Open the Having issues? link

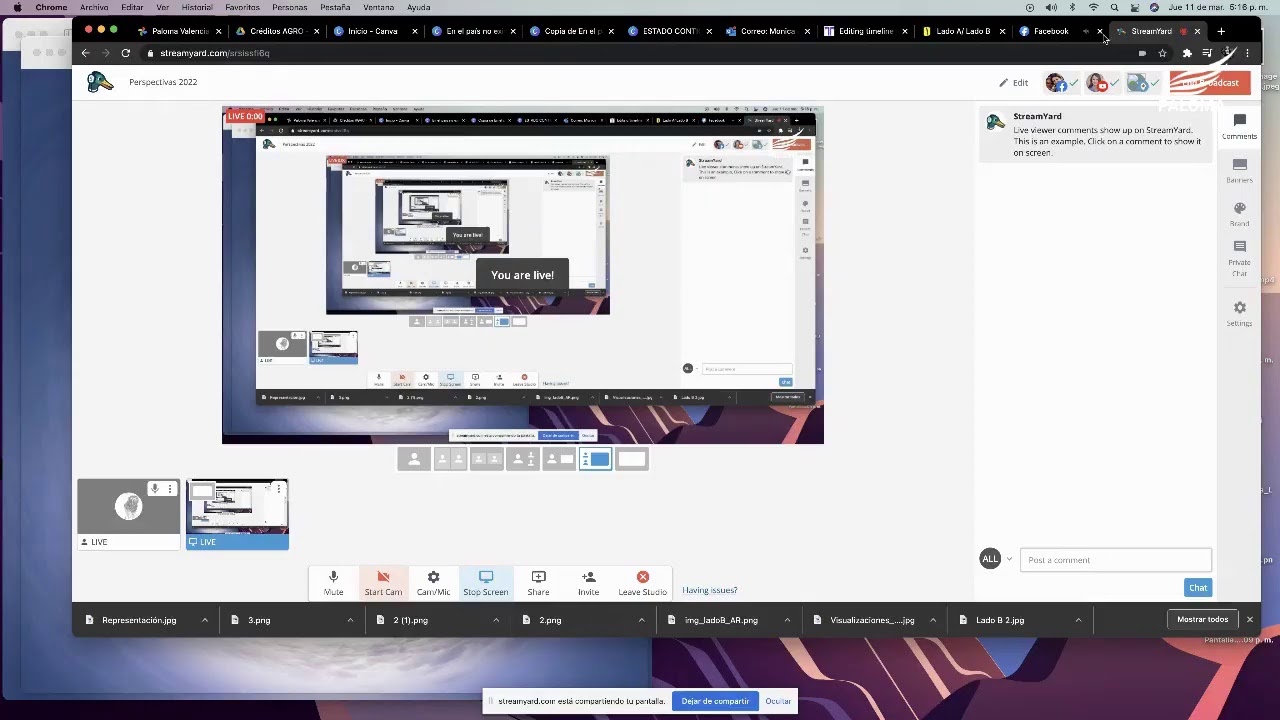click(709, 590)
